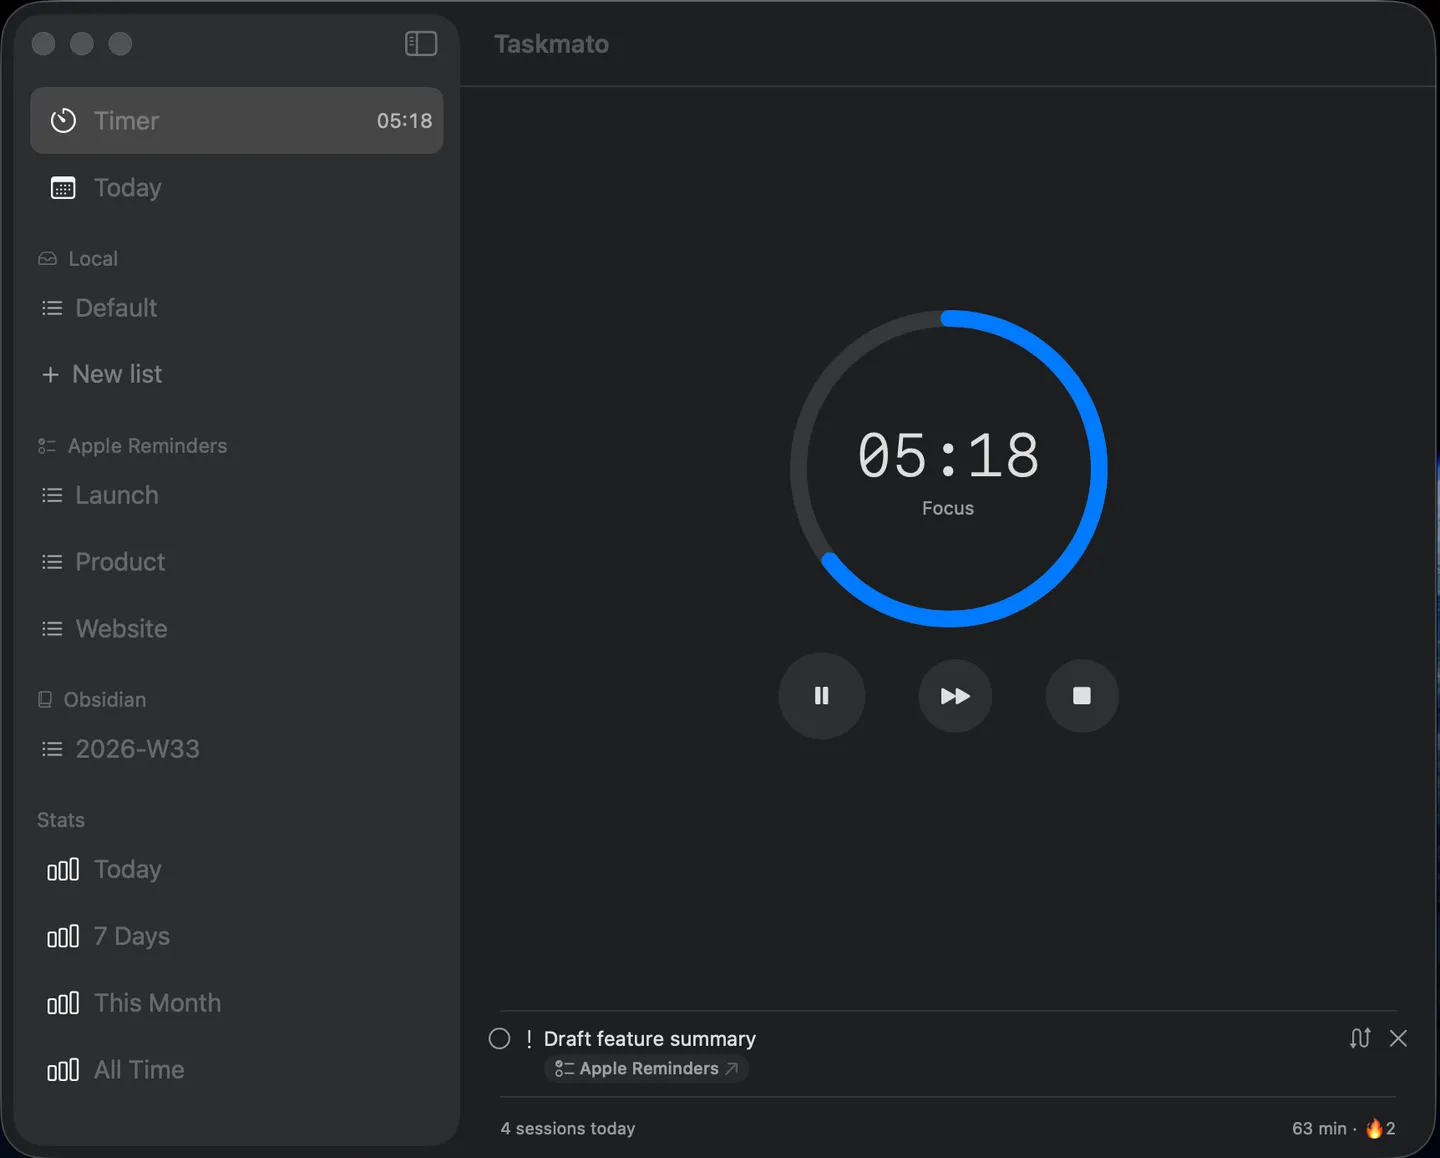Click the flame streak icon
The image size is (1440, 1158).
click(1375, 1128)
